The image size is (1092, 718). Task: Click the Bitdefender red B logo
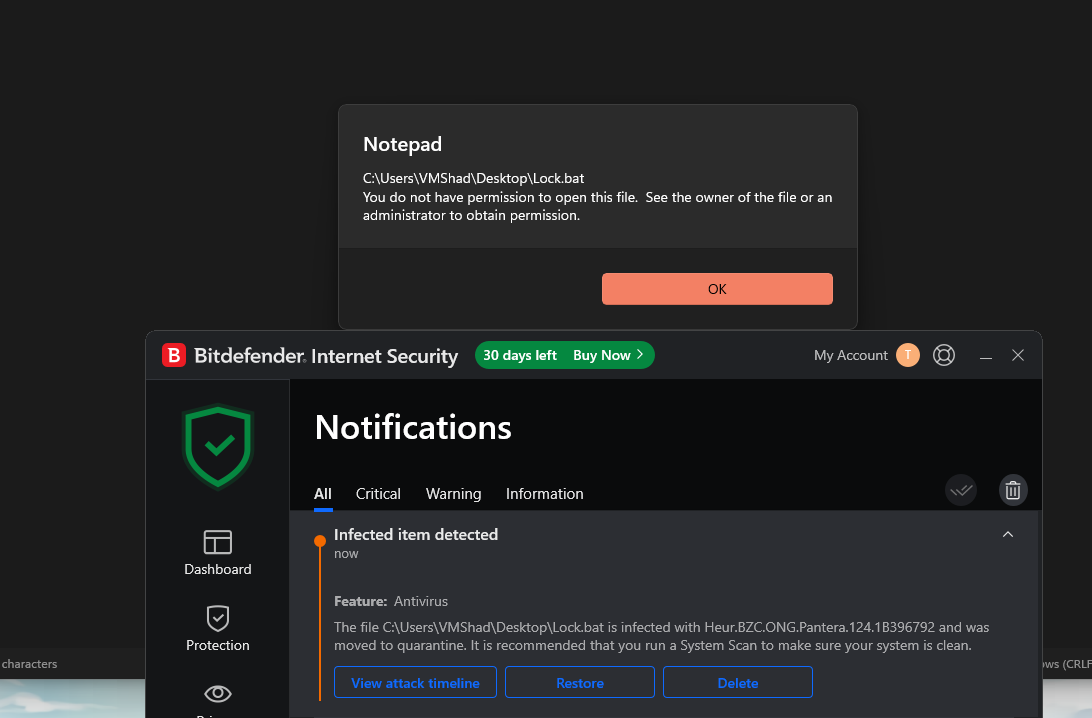coord(173,355)
